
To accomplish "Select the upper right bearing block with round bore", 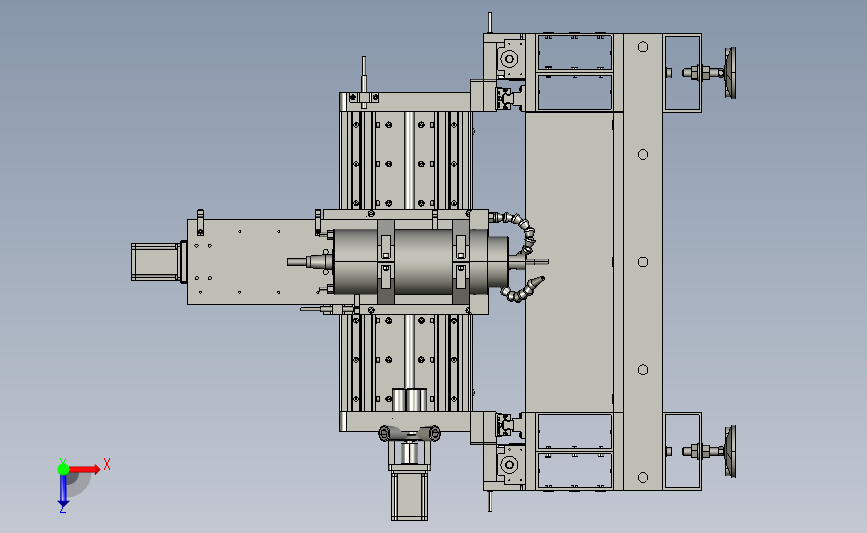I will 509,59.
